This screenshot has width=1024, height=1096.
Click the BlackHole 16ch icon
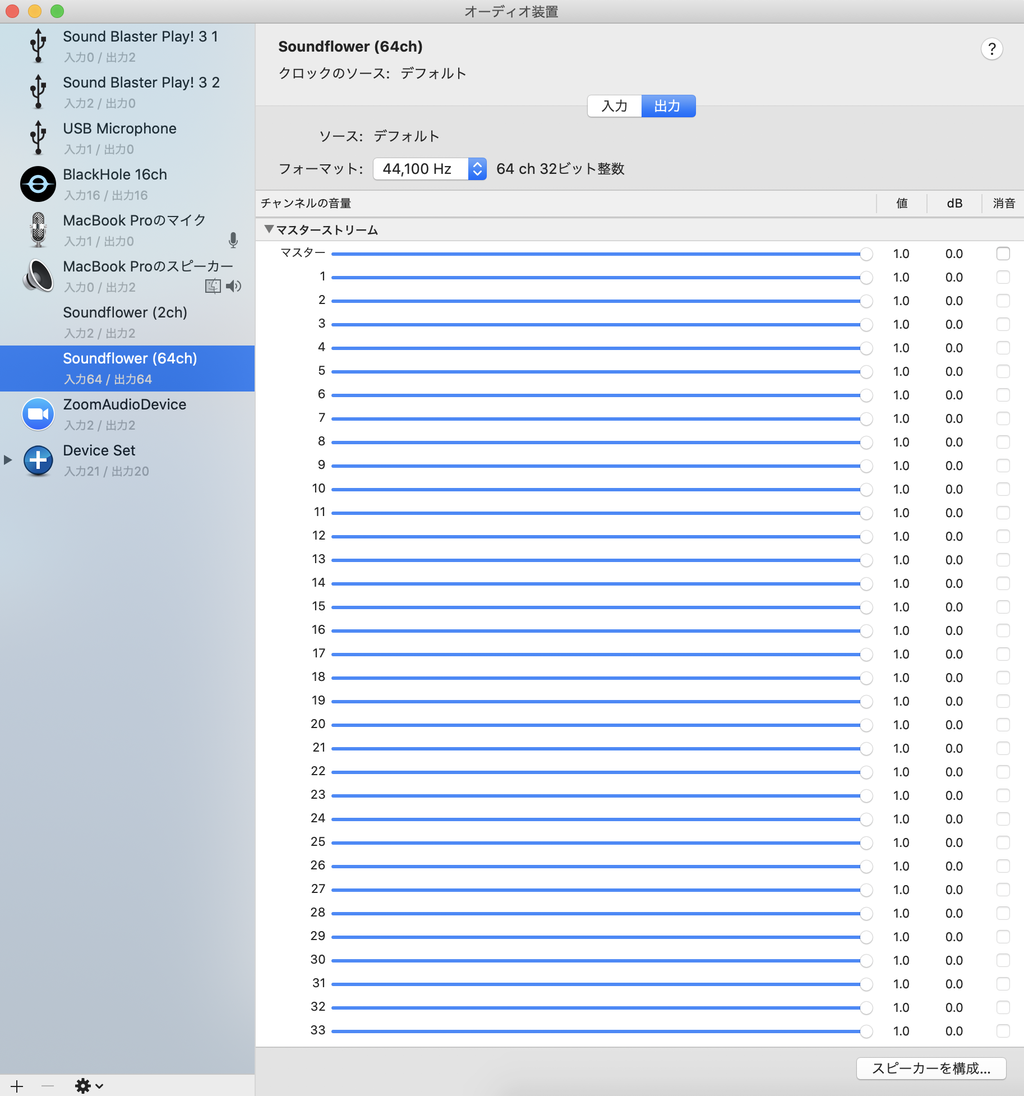click(38, 184)
